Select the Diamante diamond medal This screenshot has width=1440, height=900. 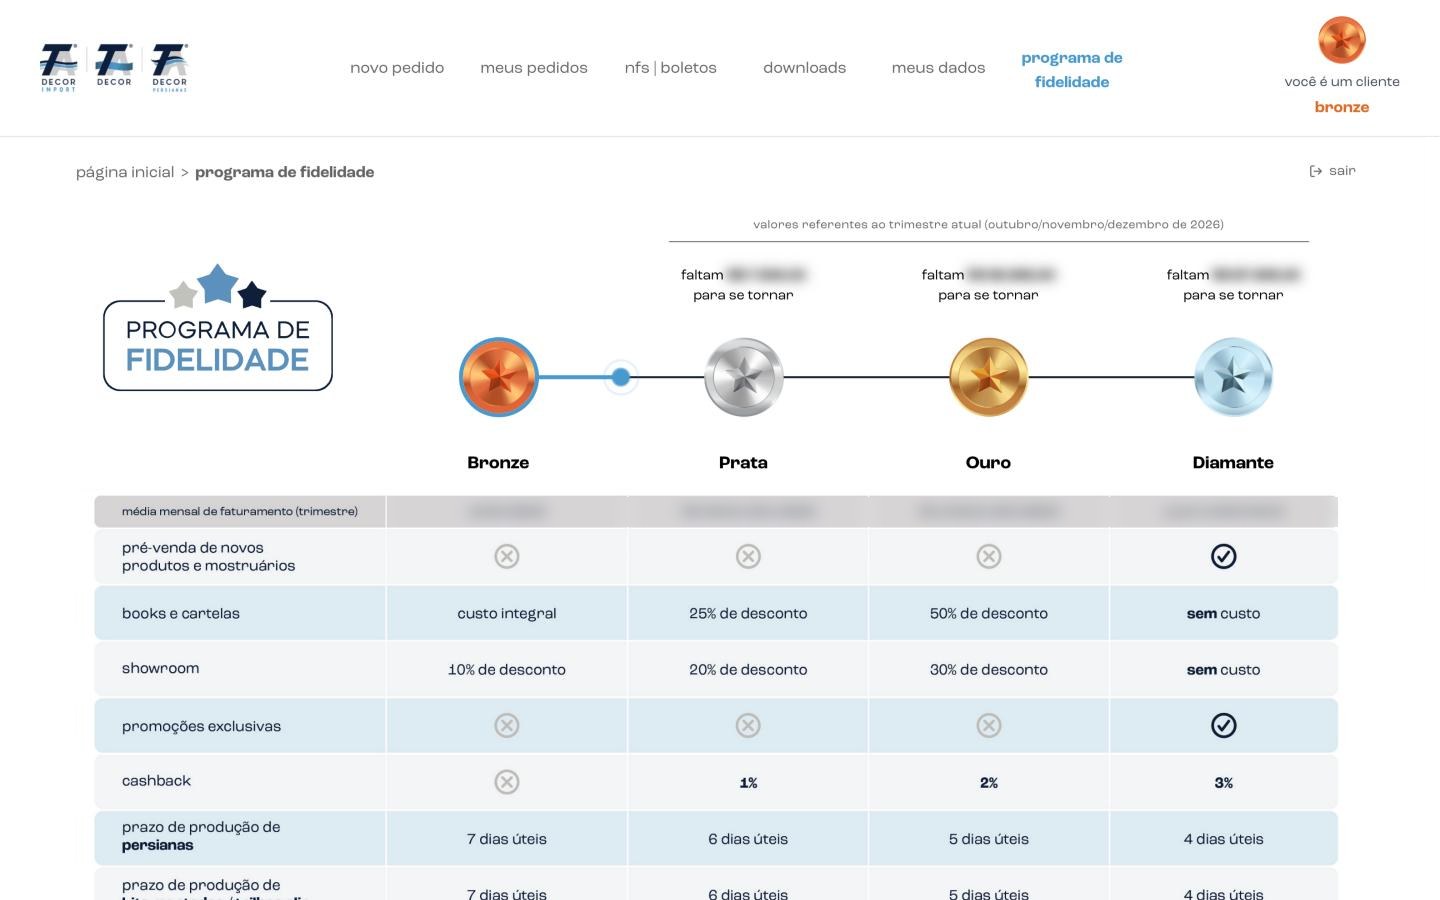(x=1233, y=377)
